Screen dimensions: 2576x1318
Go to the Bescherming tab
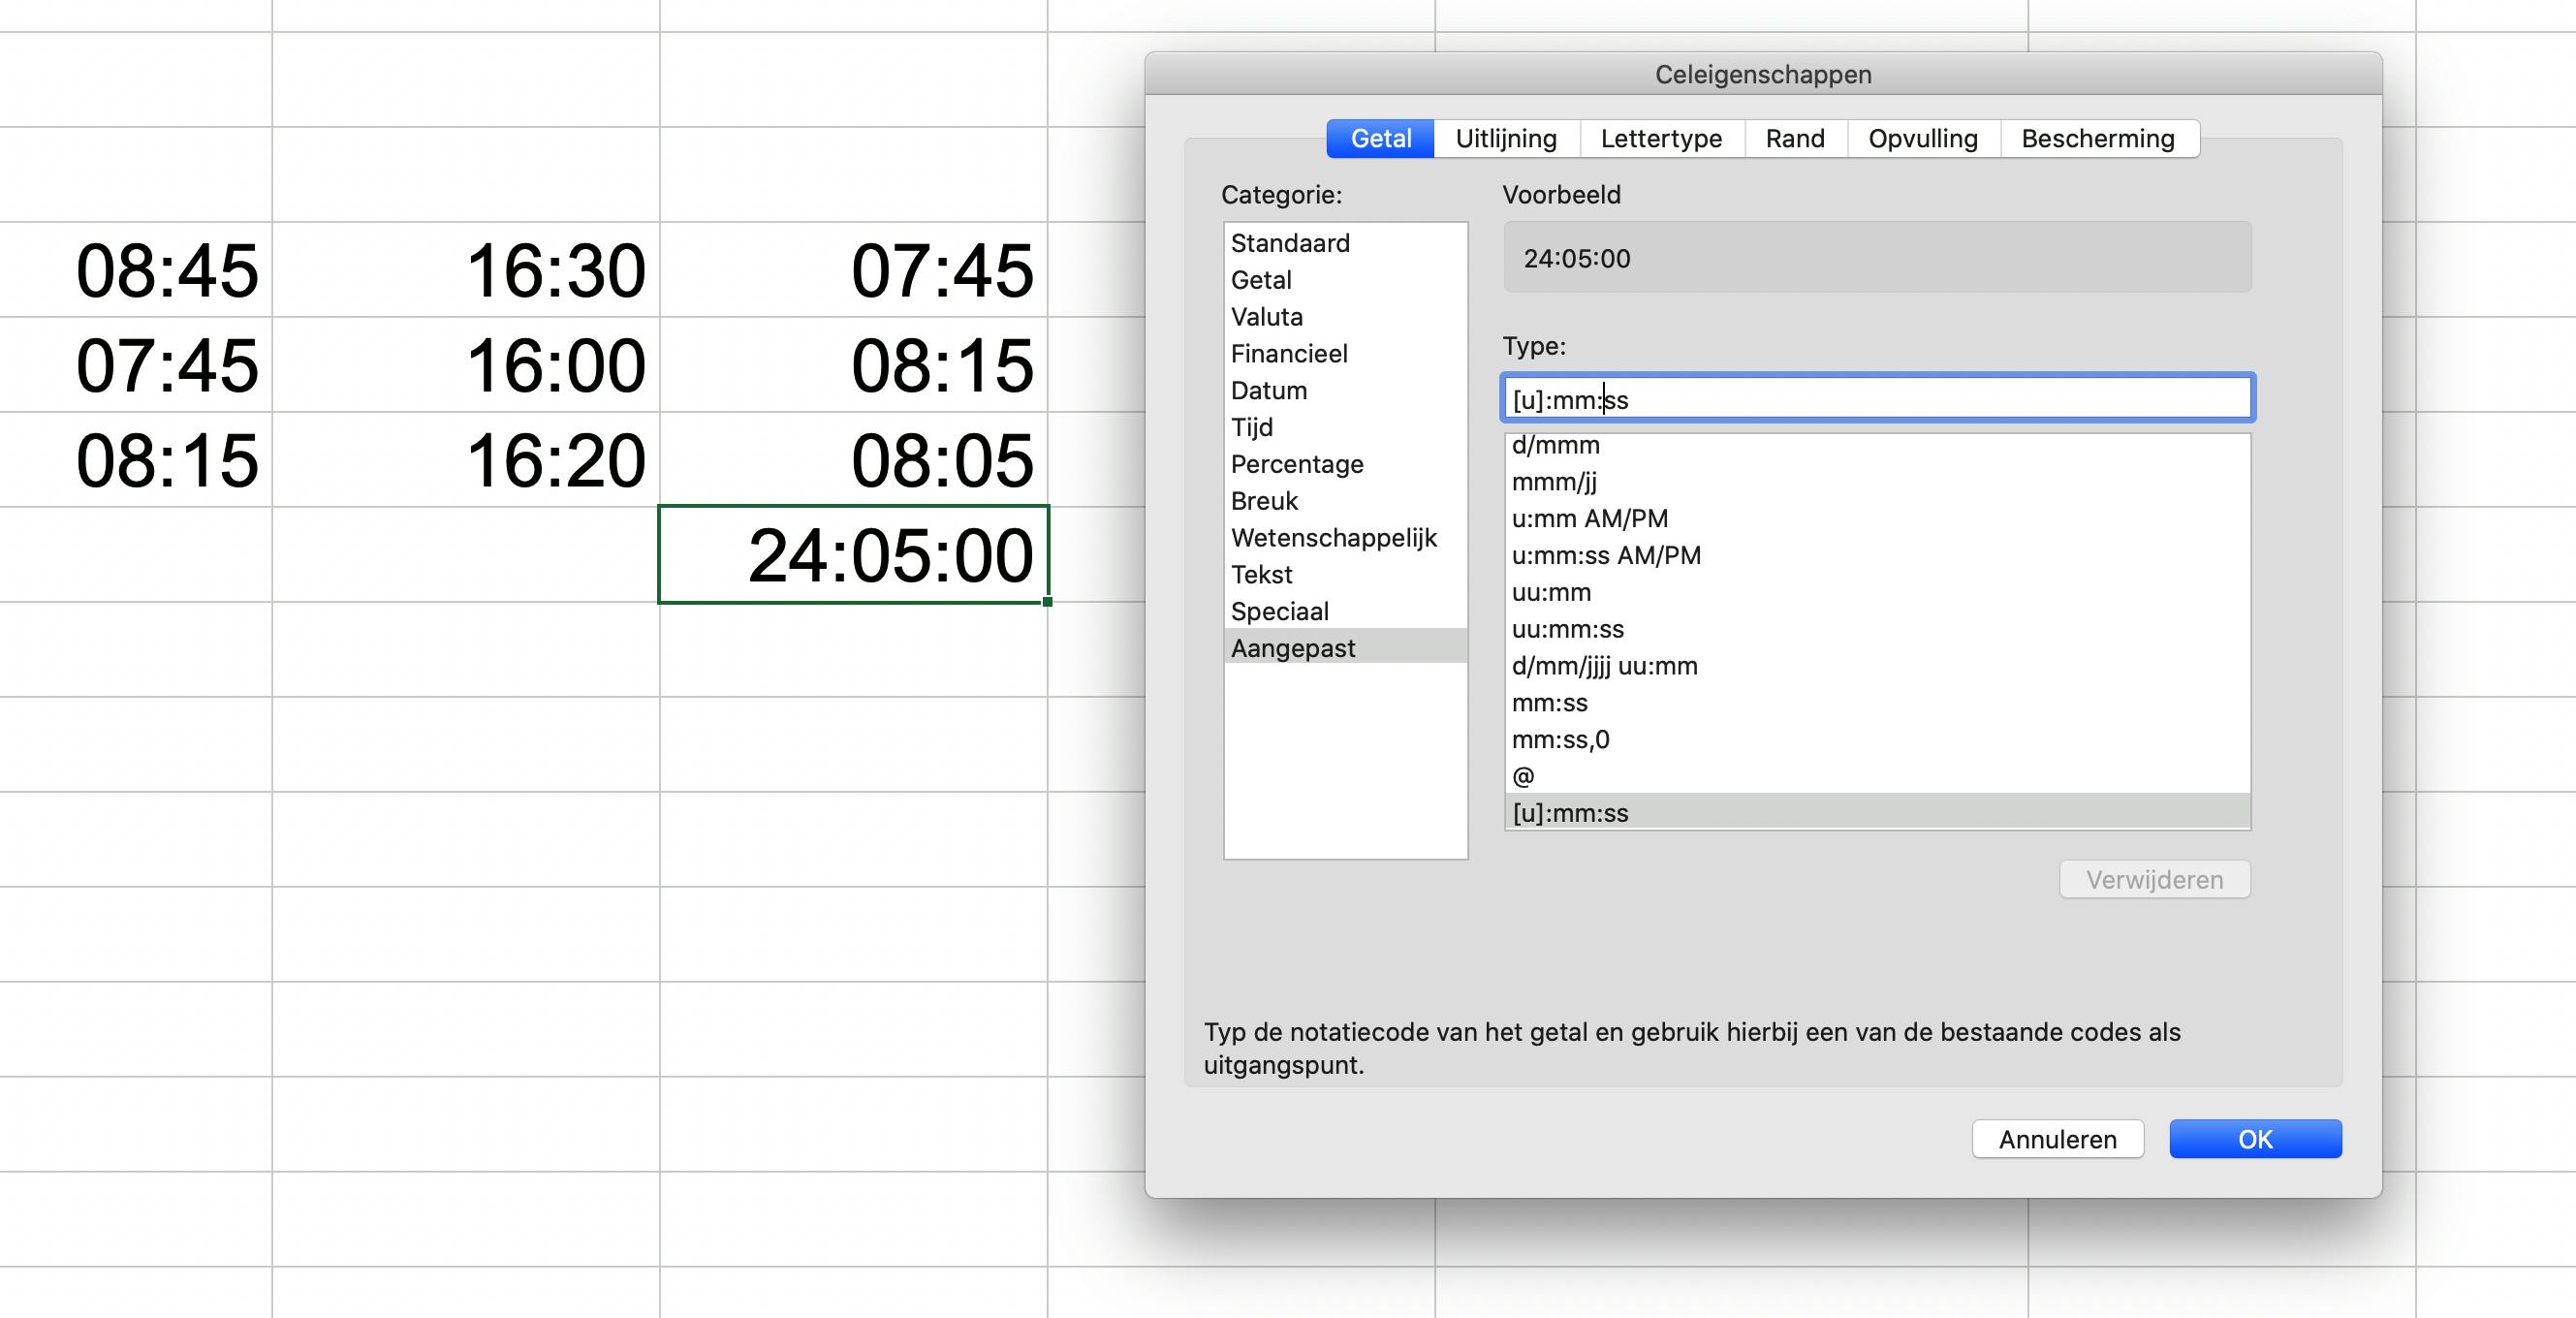click(2098, 138)
